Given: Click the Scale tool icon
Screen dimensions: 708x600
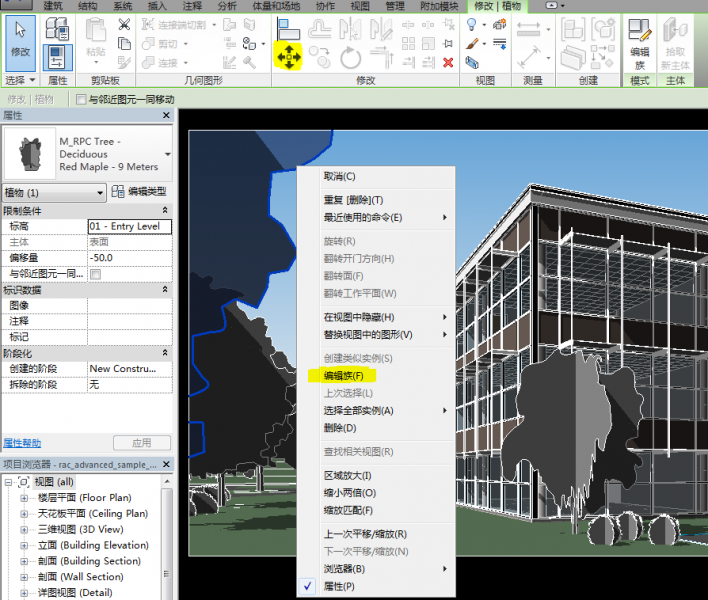Looking at the screenshot, I should click(428, 43).
